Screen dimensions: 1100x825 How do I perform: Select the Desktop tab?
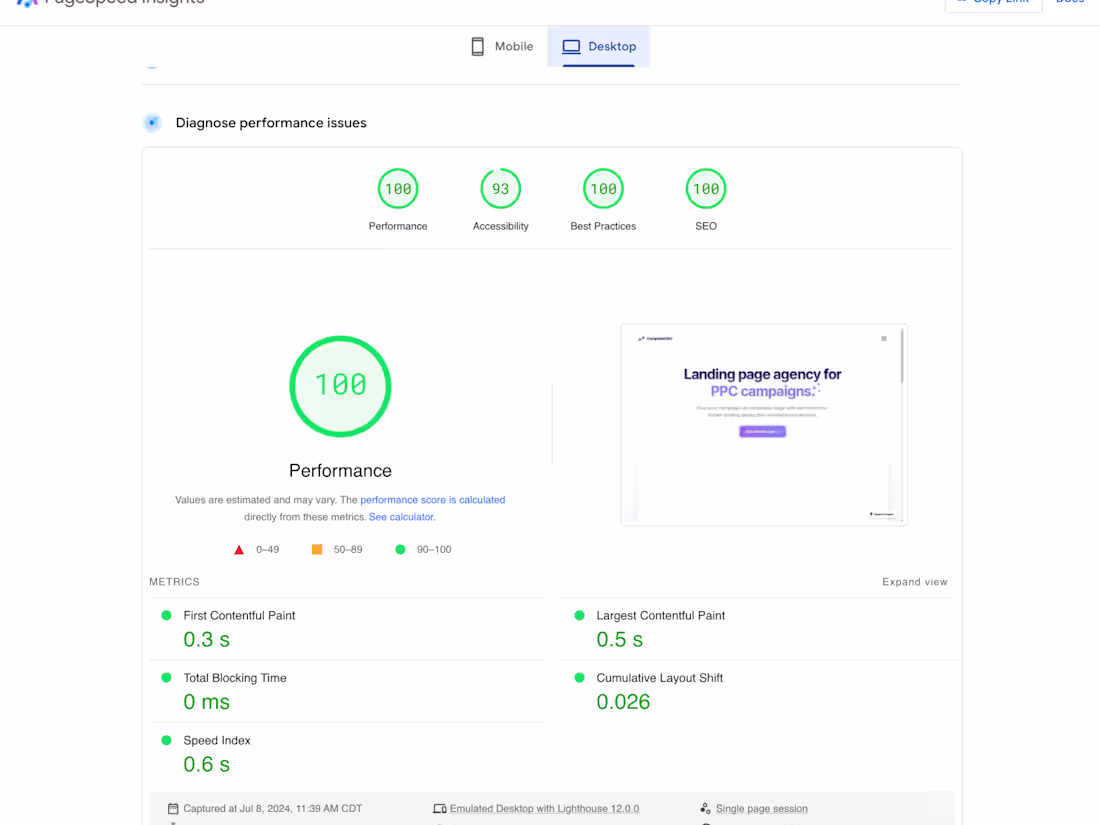click(x=598, y=46)
